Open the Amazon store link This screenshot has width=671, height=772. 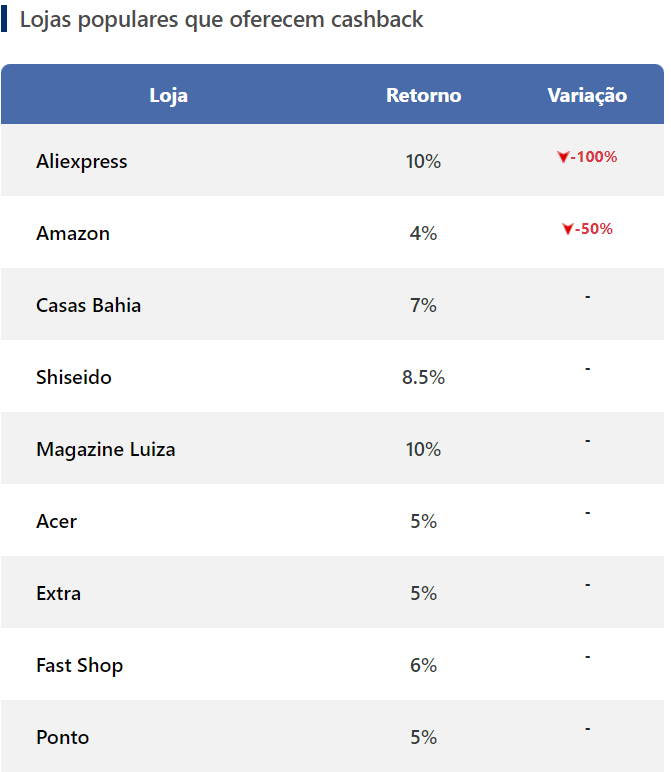coord(73,233)
